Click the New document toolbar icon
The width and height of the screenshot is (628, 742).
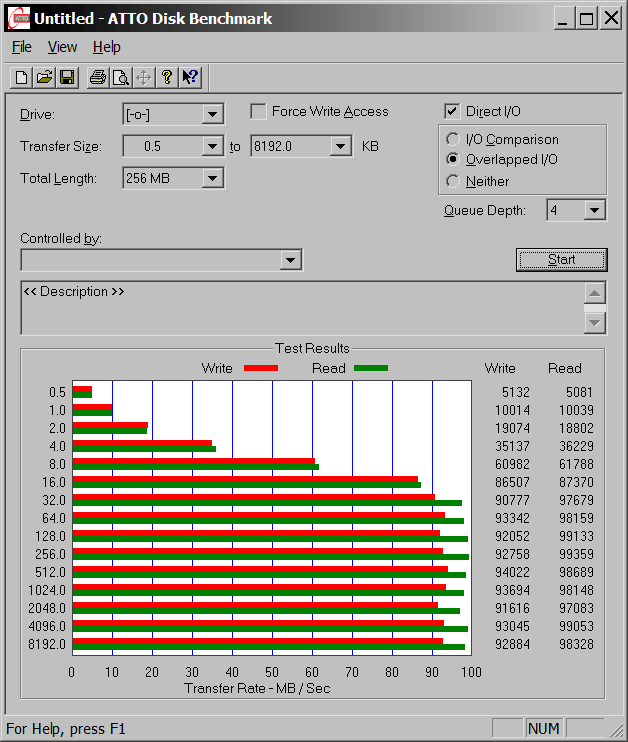(21, 77)
